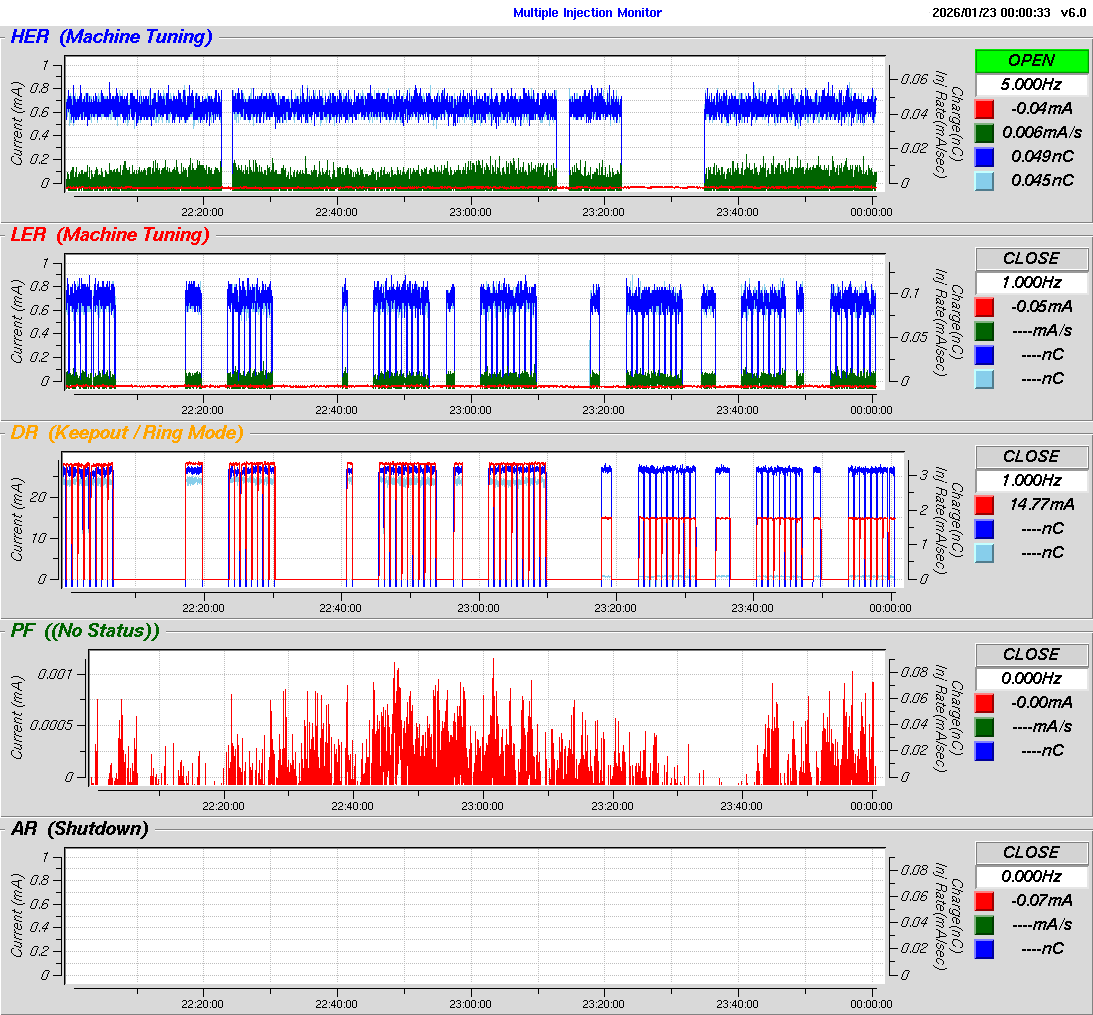Click the PF blue charge legend swatch

pos(985,750)
